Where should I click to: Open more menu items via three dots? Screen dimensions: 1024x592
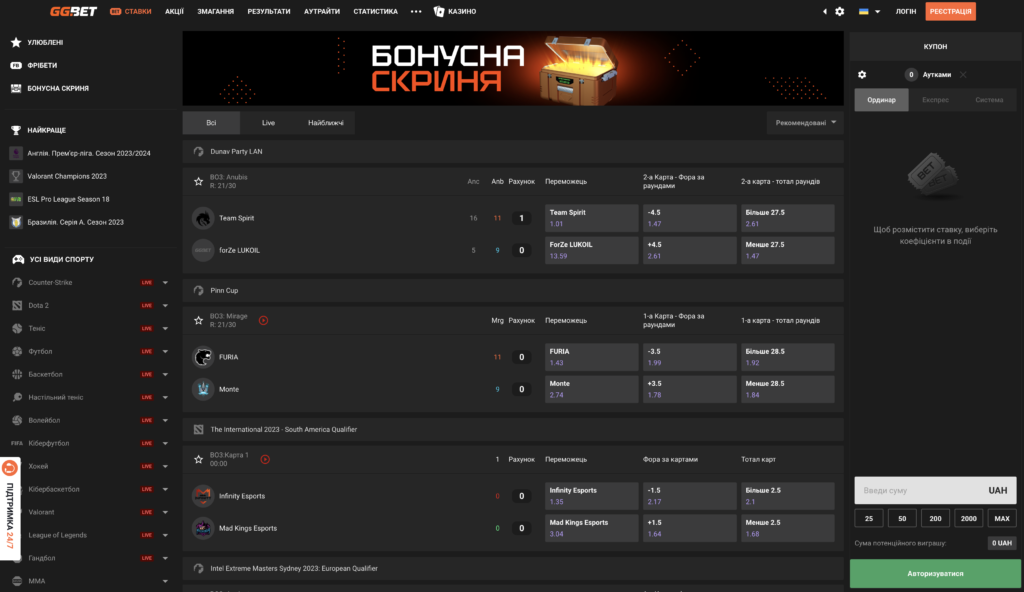[x=416, y=11]
